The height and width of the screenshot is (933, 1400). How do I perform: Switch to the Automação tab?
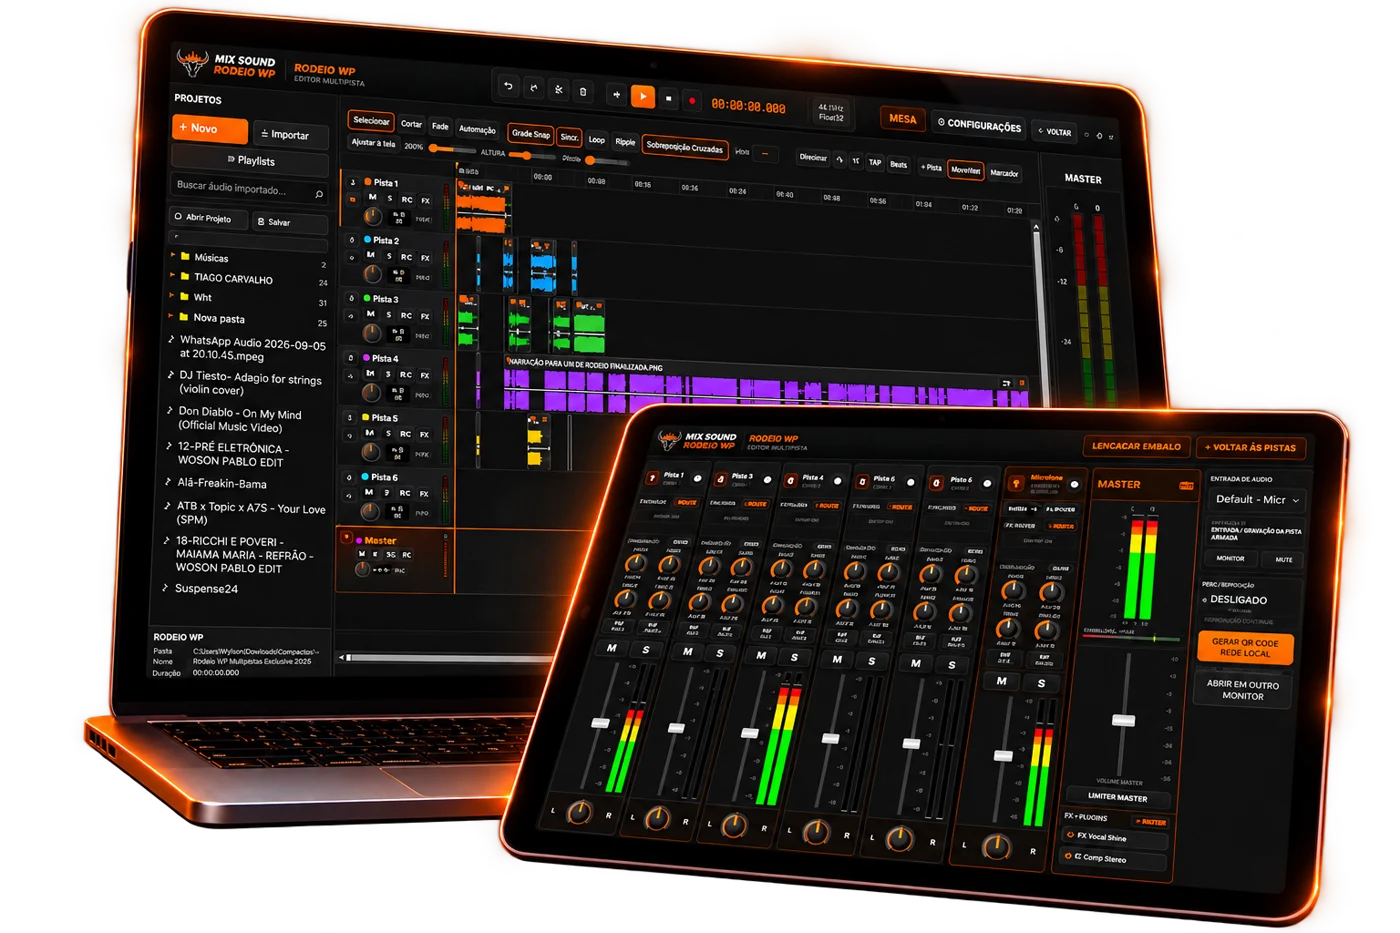tap(477, 130)
